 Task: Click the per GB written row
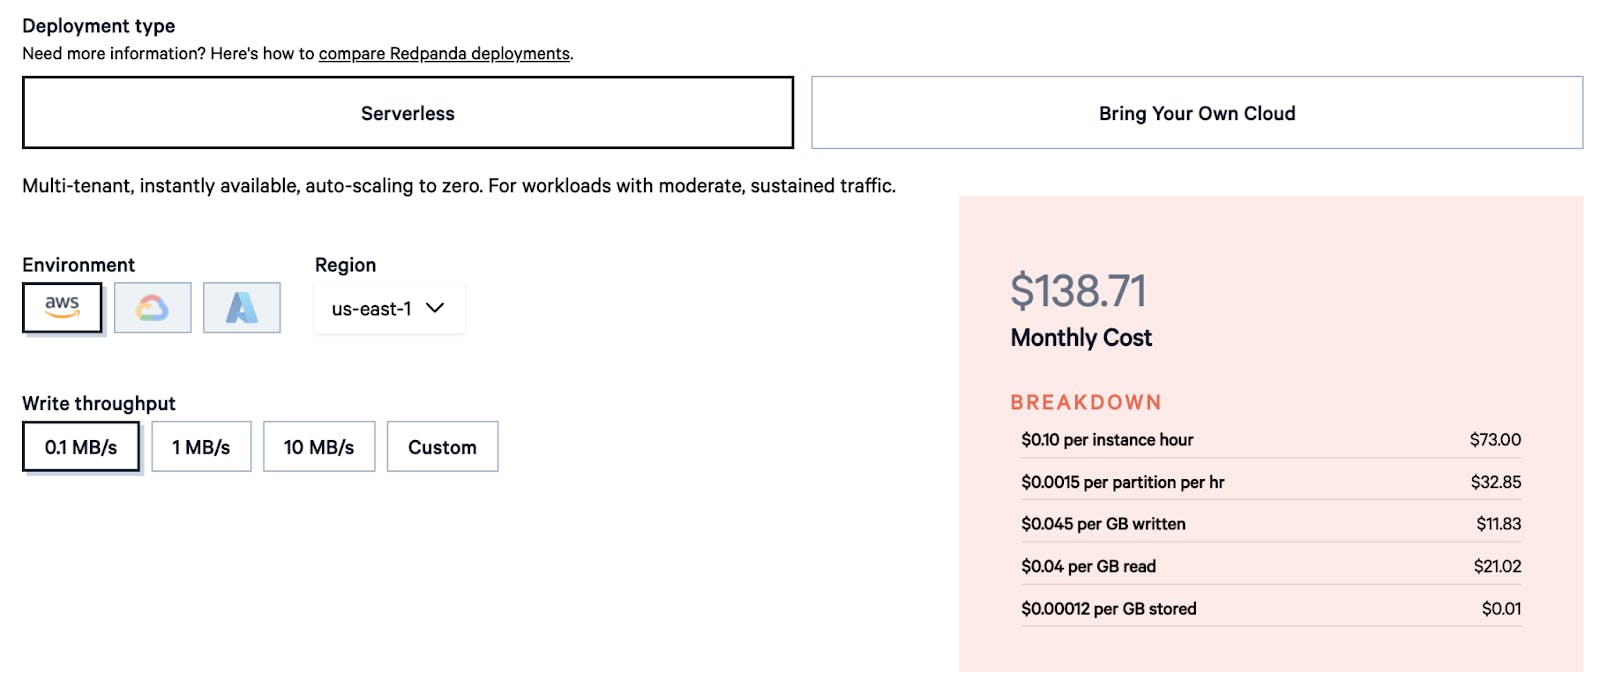pos(1271,524)
